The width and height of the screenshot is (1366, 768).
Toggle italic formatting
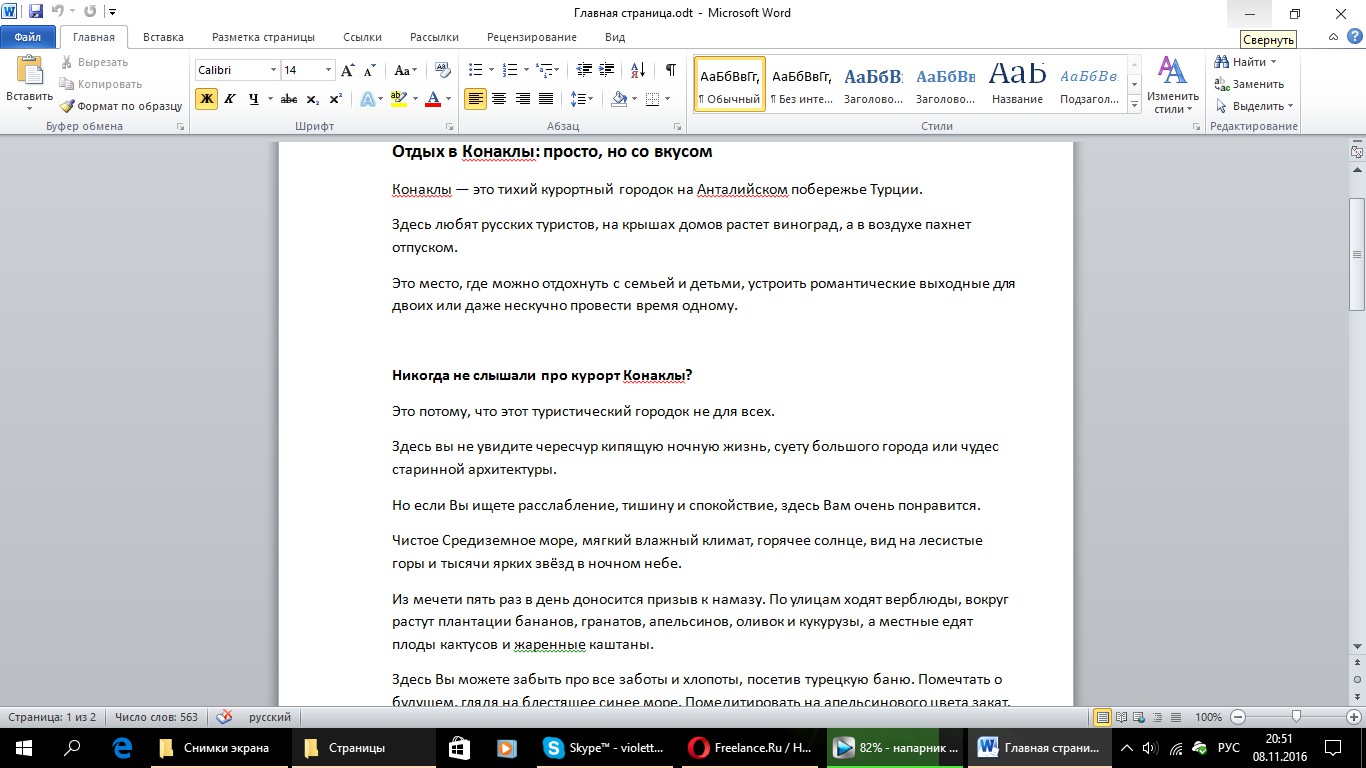point(230,99)
